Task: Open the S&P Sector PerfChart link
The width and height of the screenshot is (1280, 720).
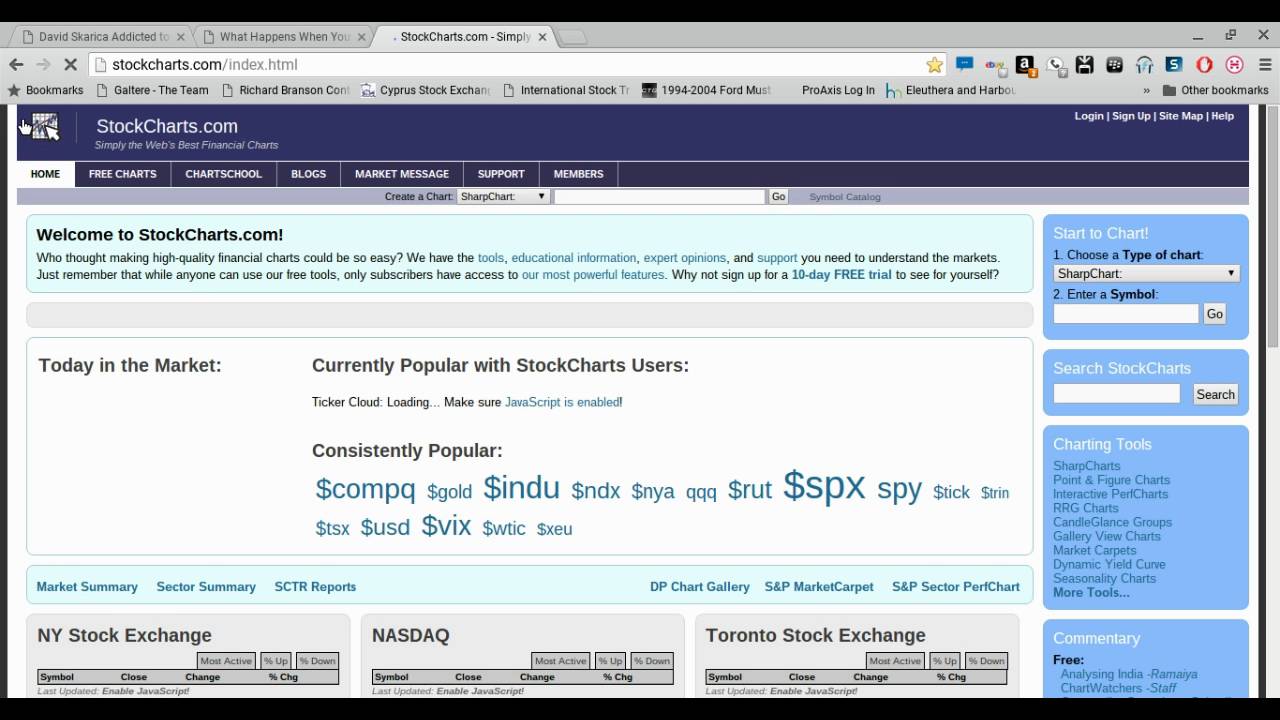Action: (x=956, y=587)
